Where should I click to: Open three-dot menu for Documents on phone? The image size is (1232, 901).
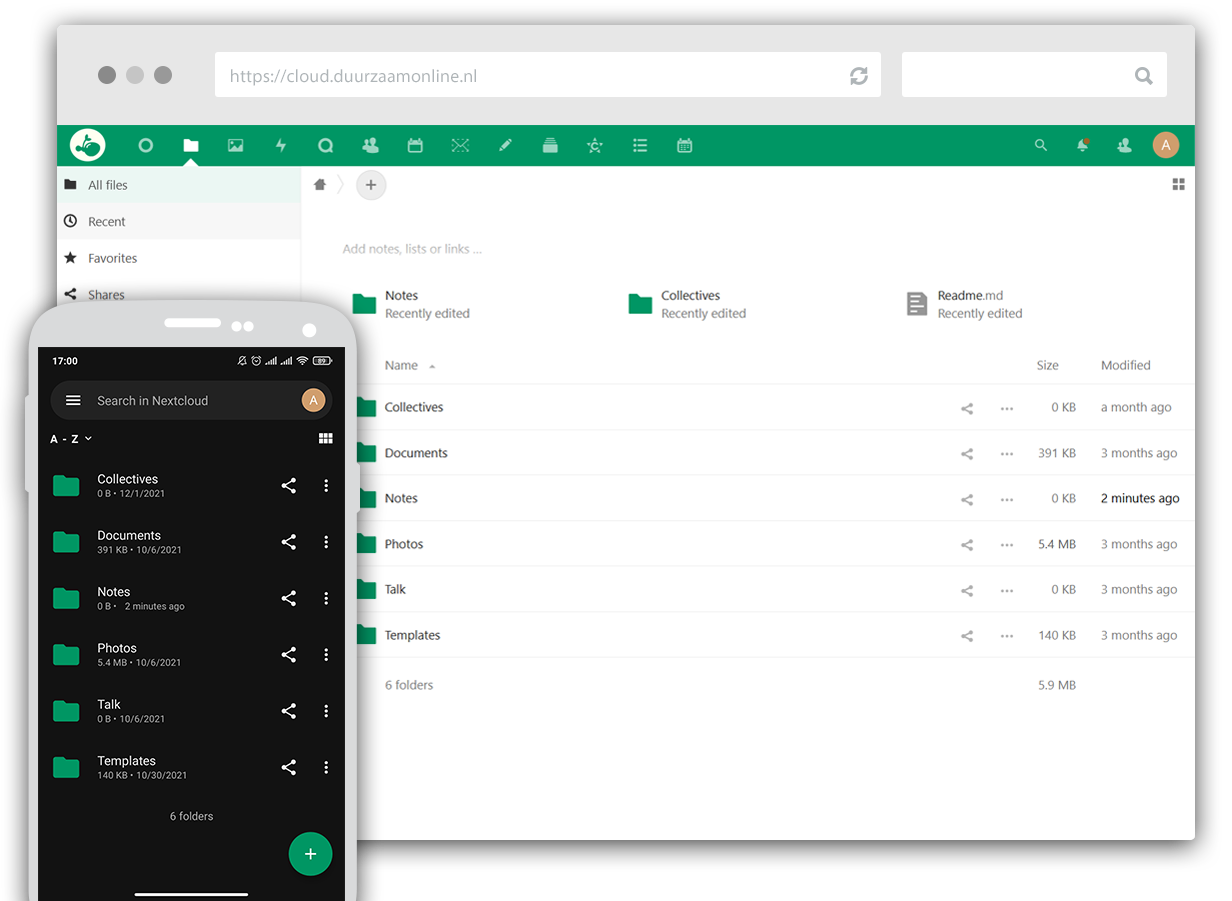tap(326, 542)
